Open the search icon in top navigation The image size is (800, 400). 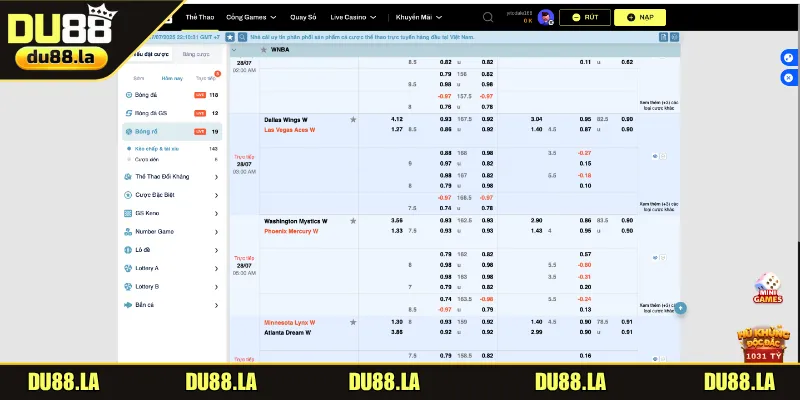(487, 17)
